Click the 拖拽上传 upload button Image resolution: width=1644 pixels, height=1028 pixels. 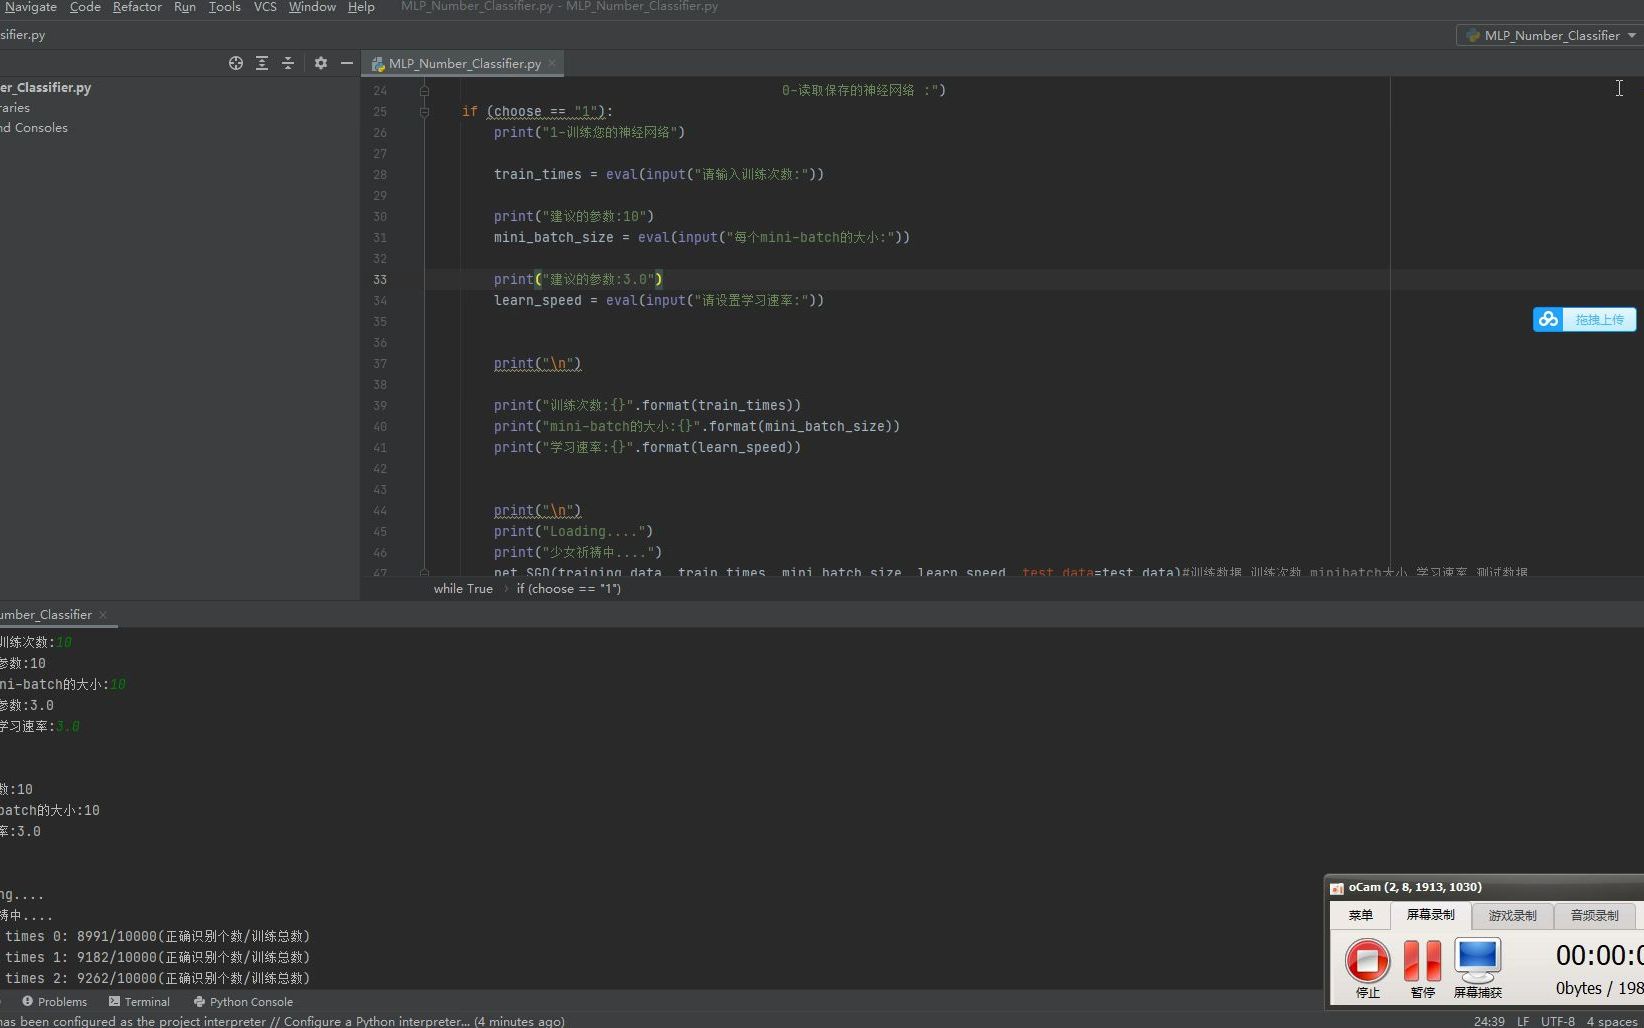point(1583,319)
